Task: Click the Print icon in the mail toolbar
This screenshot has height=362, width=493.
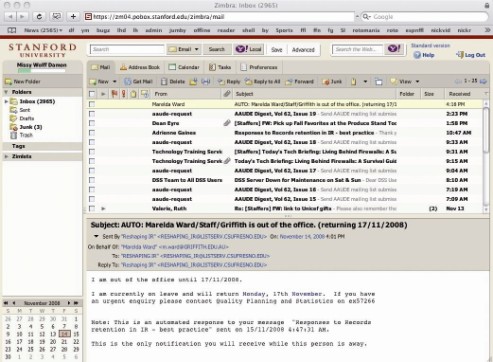Action: [x=206, y=81]
